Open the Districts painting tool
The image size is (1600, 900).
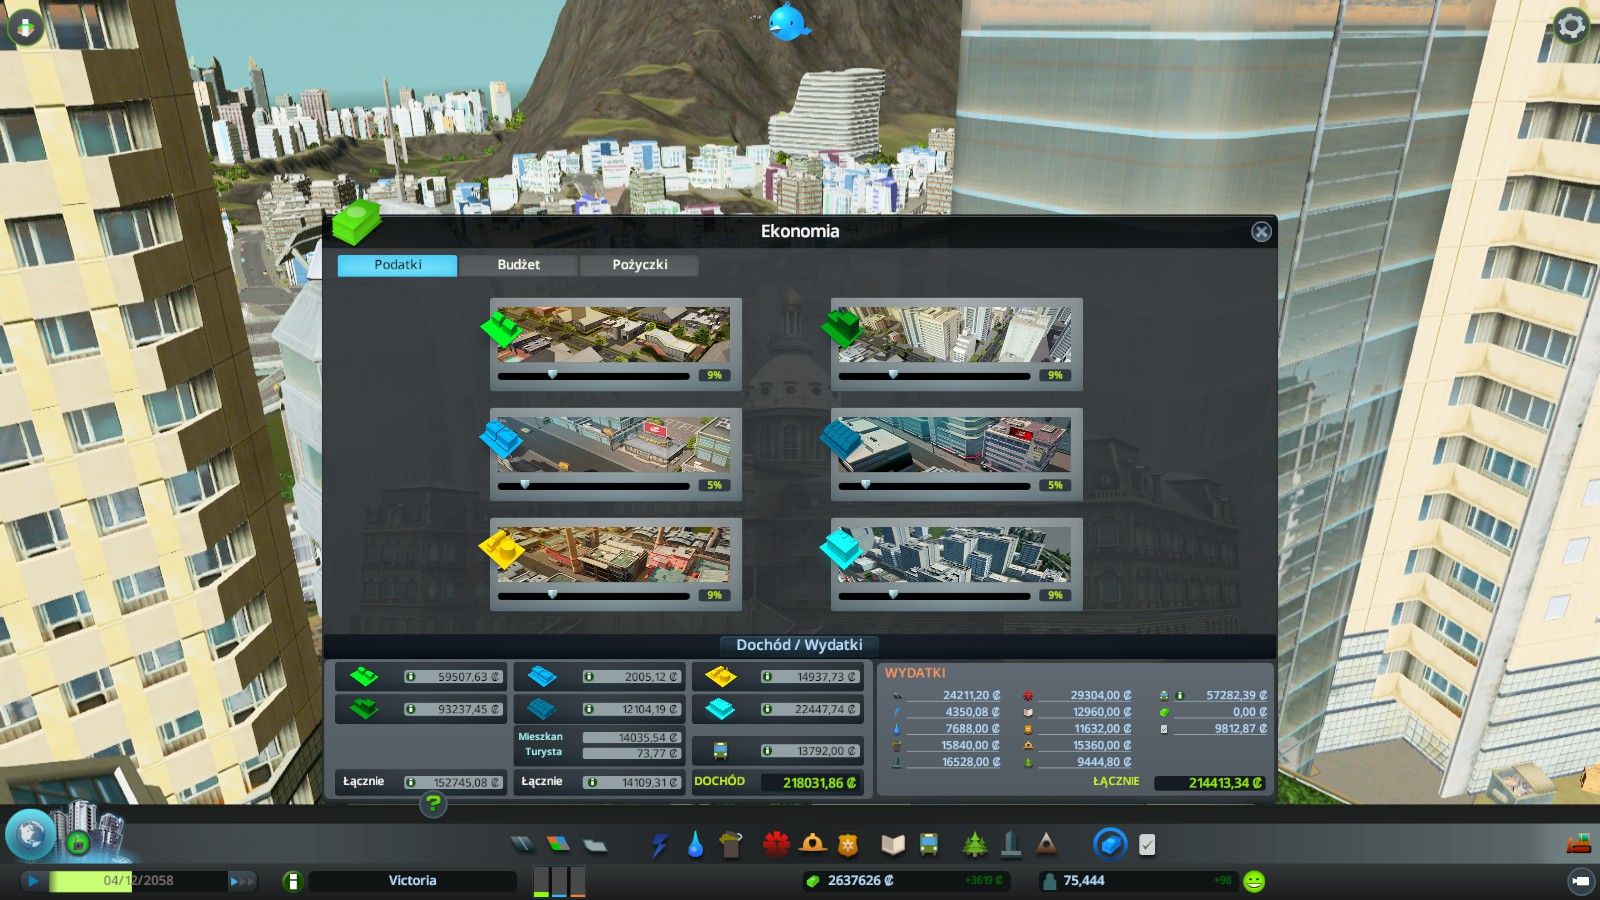(592, 846)
